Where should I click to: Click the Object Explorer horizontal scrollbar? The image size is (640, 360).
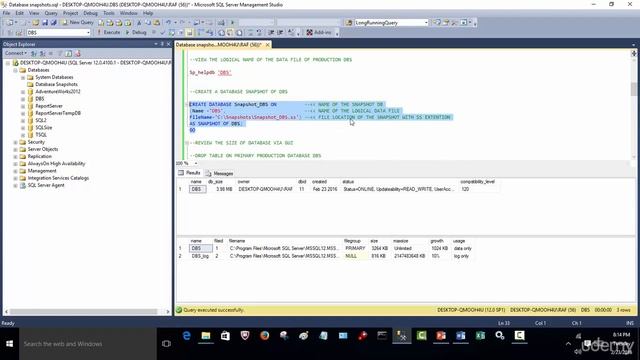[x=84, y=311]
